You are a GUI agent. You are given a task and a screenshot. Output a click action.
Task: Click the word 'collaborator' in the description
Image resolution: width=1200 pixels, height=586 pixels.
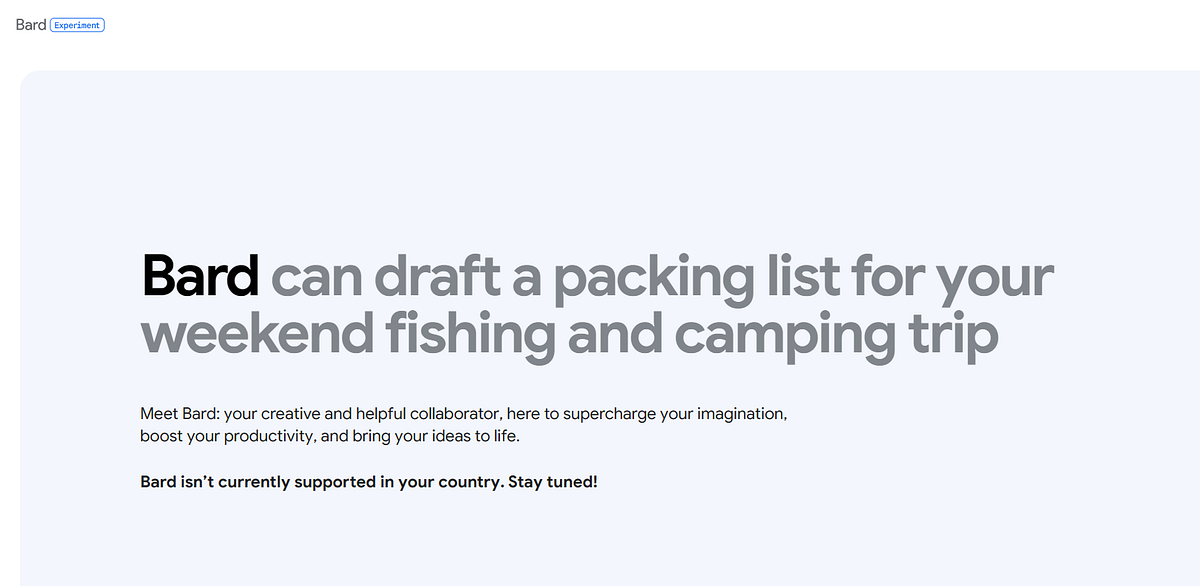(x=455, y=413)
